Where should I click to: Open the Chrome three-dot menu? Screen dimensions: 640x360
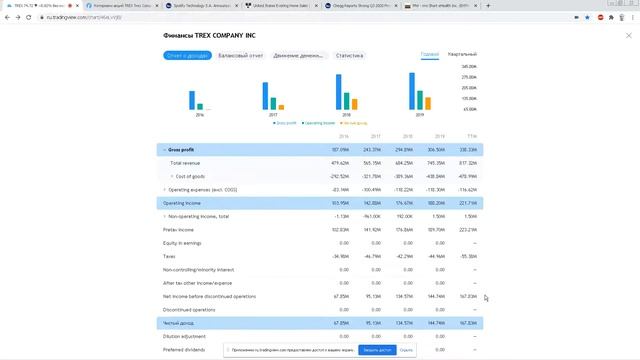633,18
